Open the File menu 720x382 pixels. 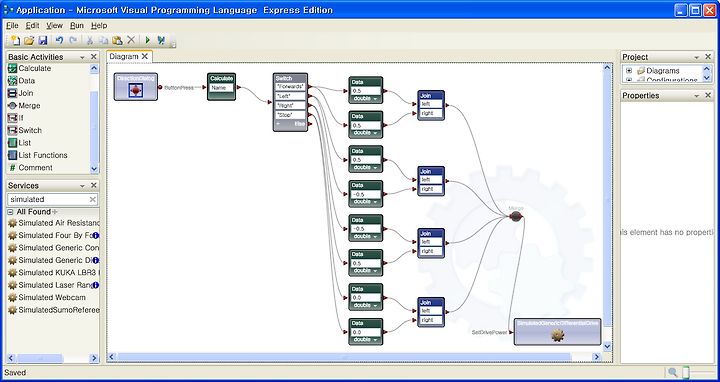[12, 26]
